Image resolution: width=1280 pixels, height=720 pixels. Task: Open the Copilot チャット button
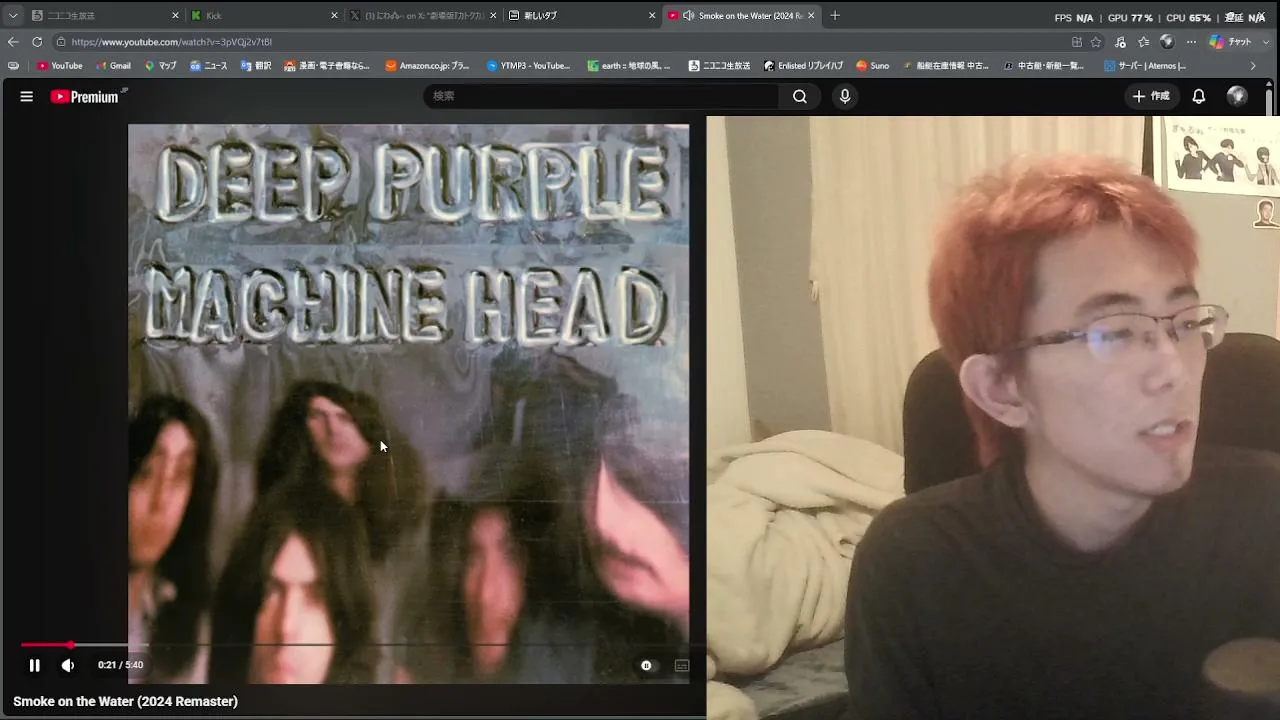click(1230, 42)
